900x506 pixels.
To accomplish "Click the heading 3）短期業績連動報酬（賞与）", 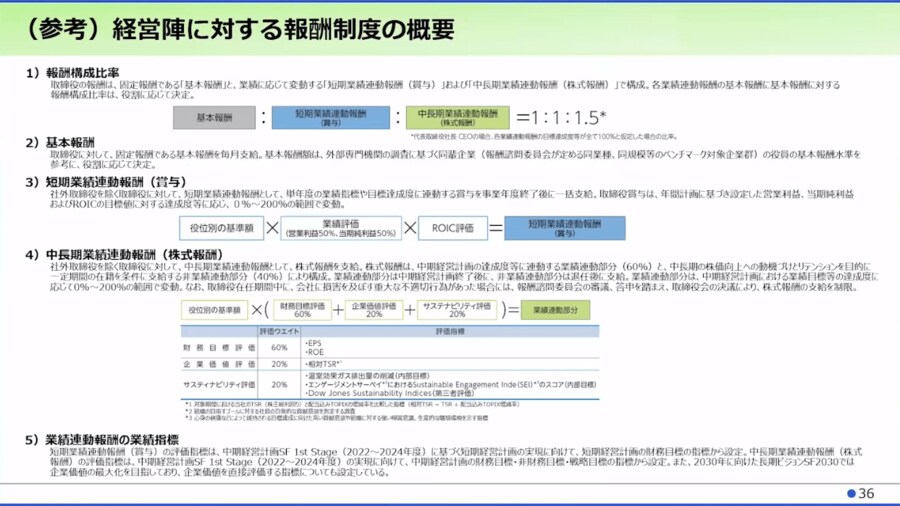I will coord(105,181).
